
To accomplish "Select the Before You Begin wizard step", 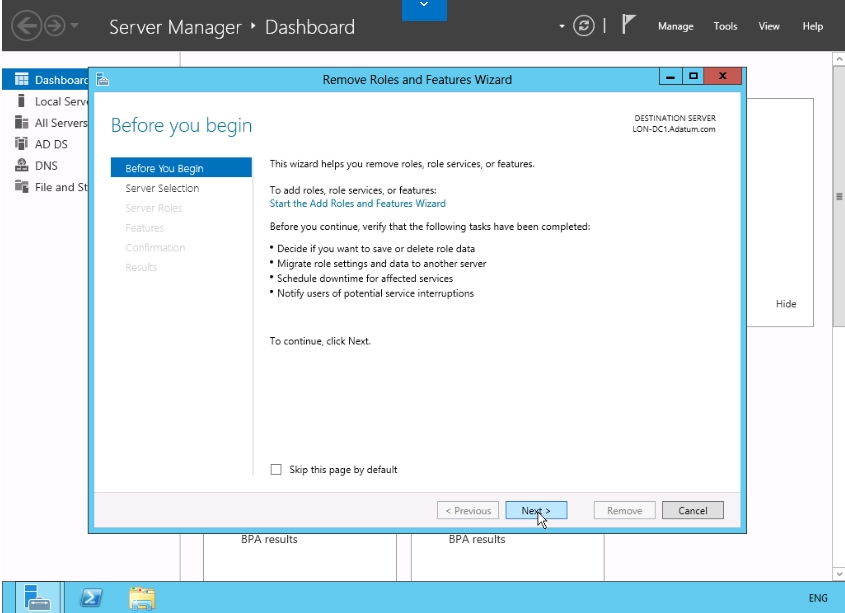I will pyautogui.click(x=181, y=168).
